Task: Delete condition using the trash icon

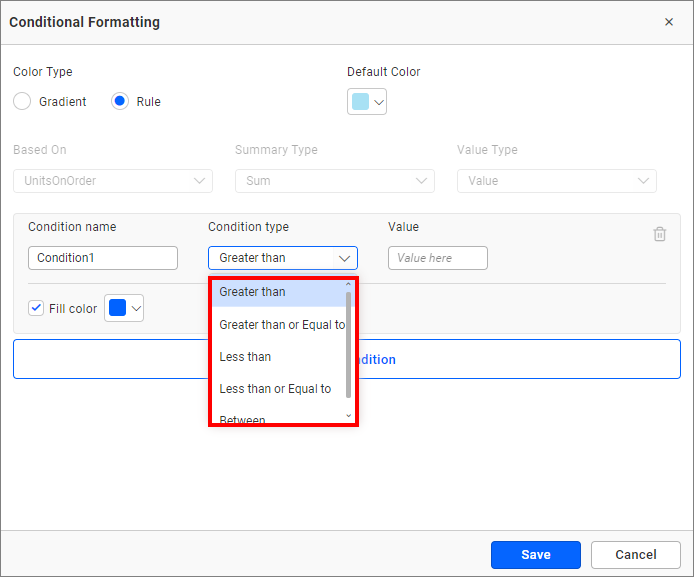Action: pyautogui.click(x=659, y=234)
